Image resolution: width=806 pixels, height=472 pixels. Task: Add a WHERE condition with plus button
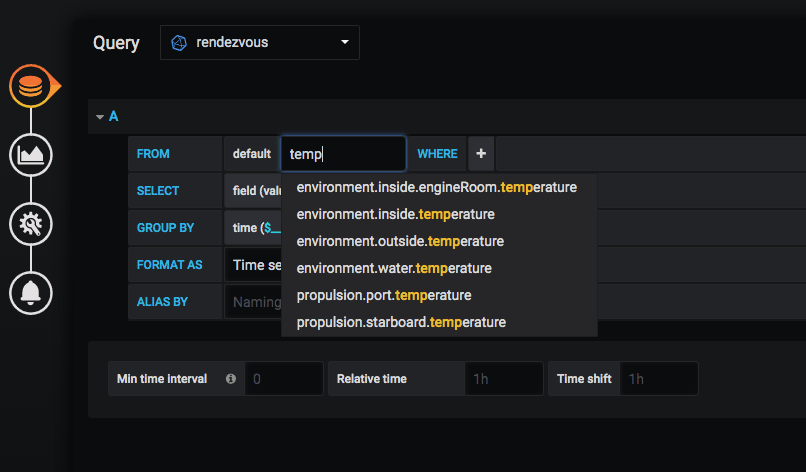pos(481,154)
